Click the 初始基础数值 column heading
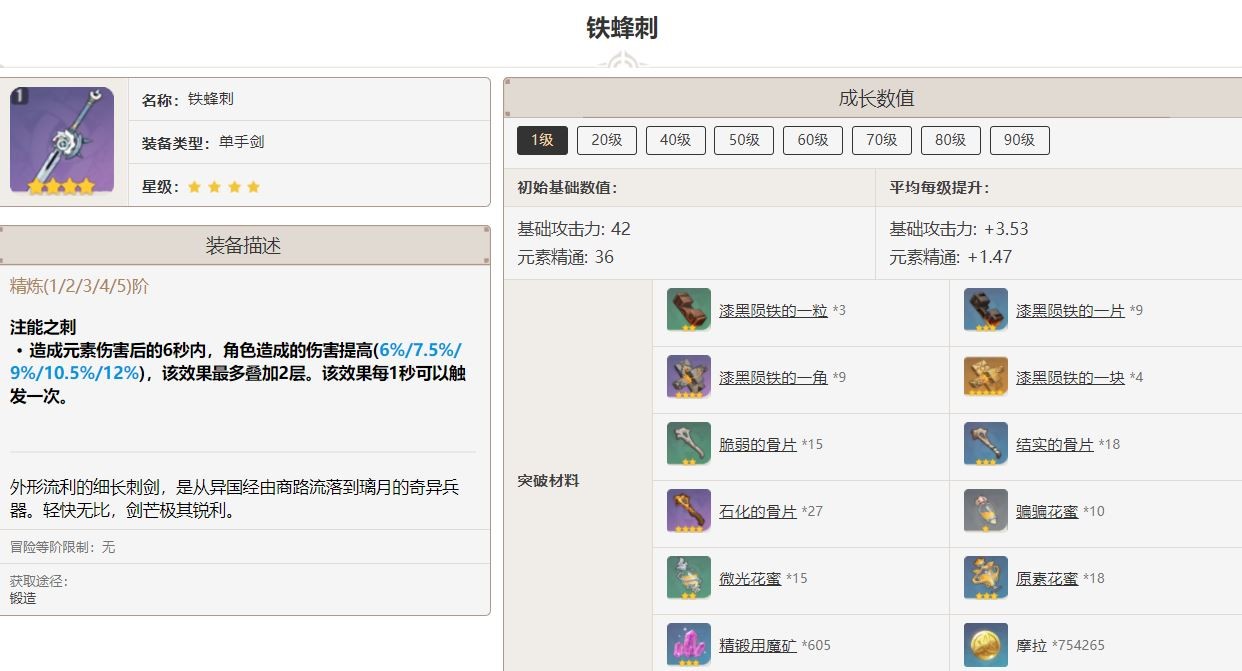The width and height of the screenshot is (1242, 671). (567, 188)
